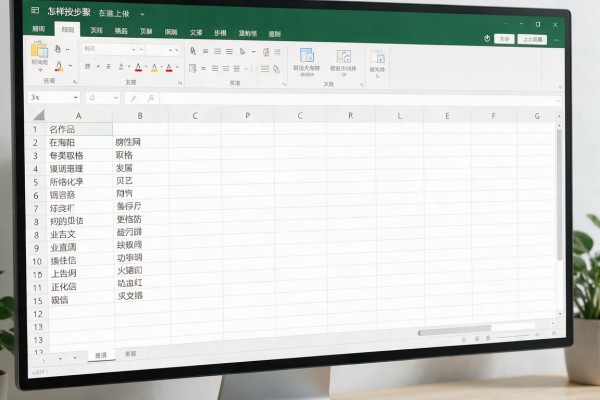The width and height of the screenshot is (600, 400).
Task: Select cell B3 containing 取格
Action: [140, 155]
